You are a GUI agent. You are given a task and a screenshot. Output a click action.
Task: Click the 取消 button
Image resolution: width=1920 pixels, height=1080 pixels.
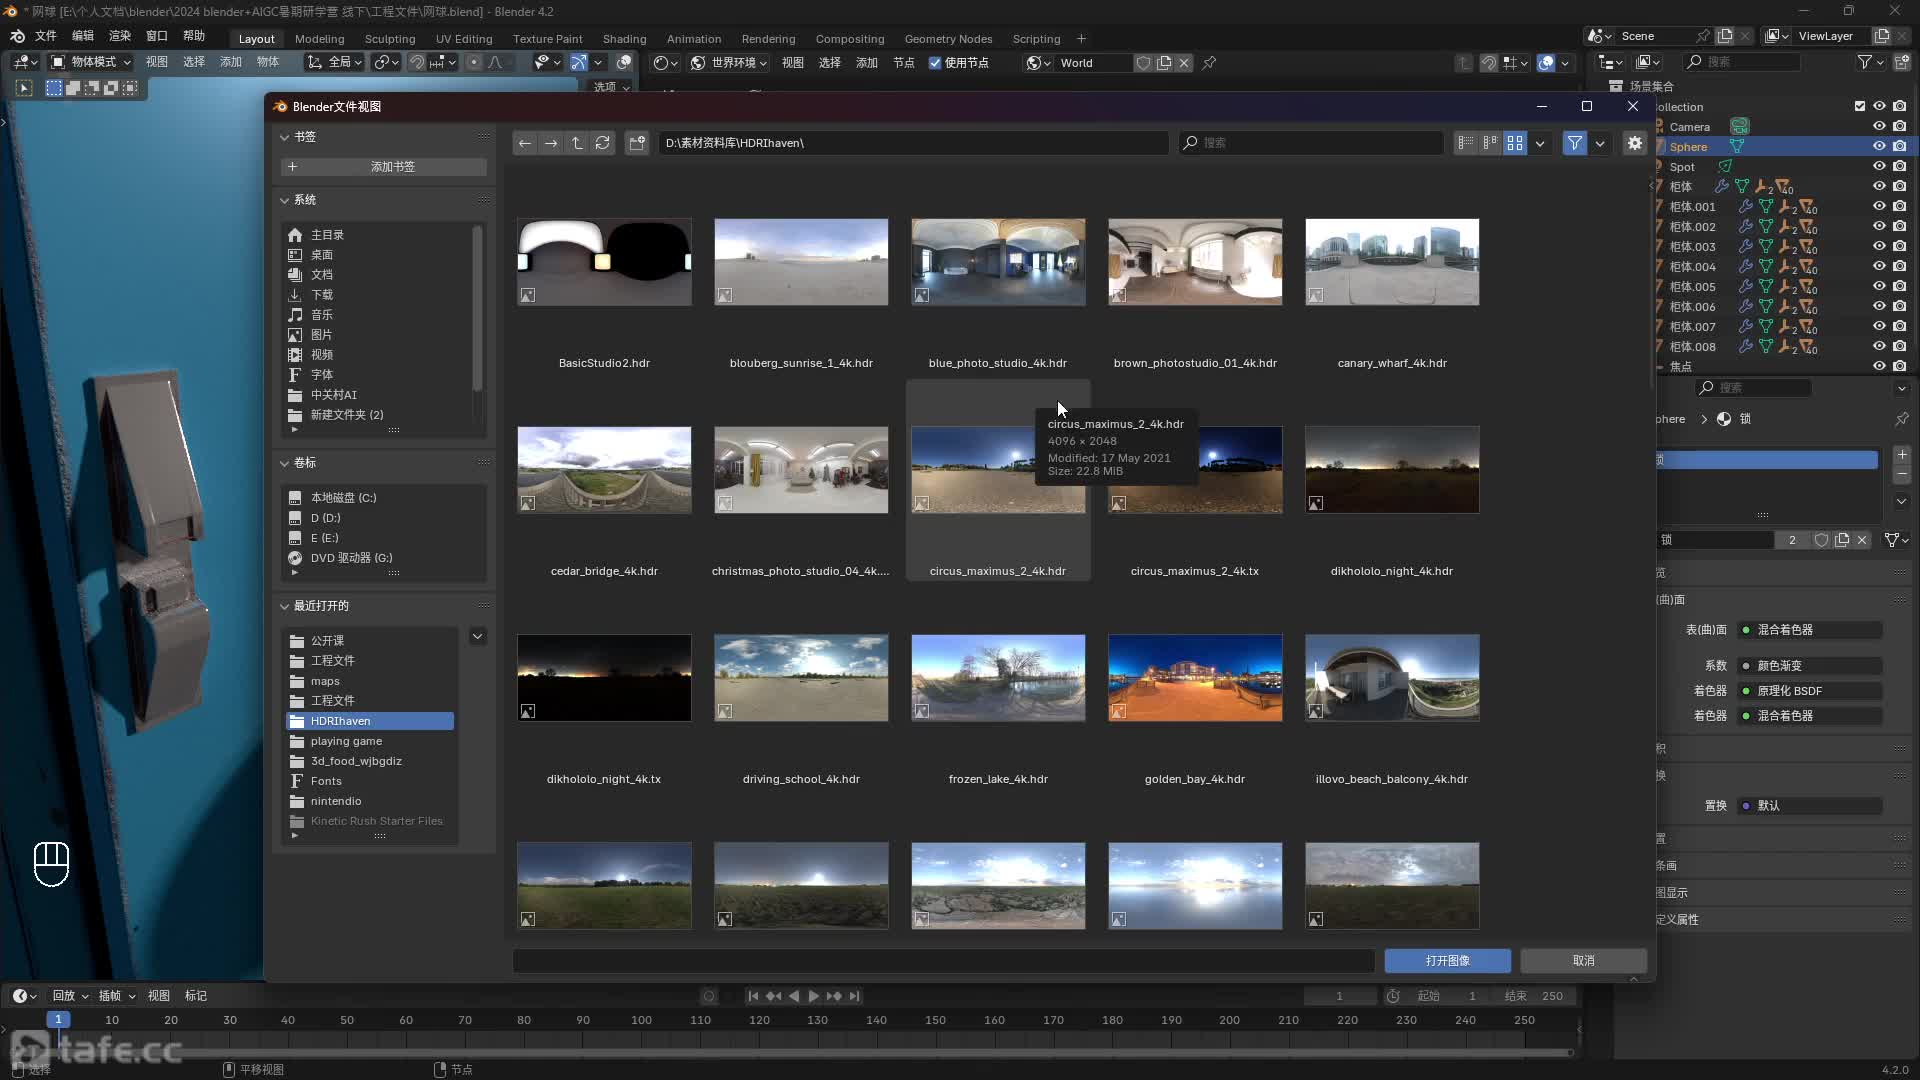coord(1583,961)
